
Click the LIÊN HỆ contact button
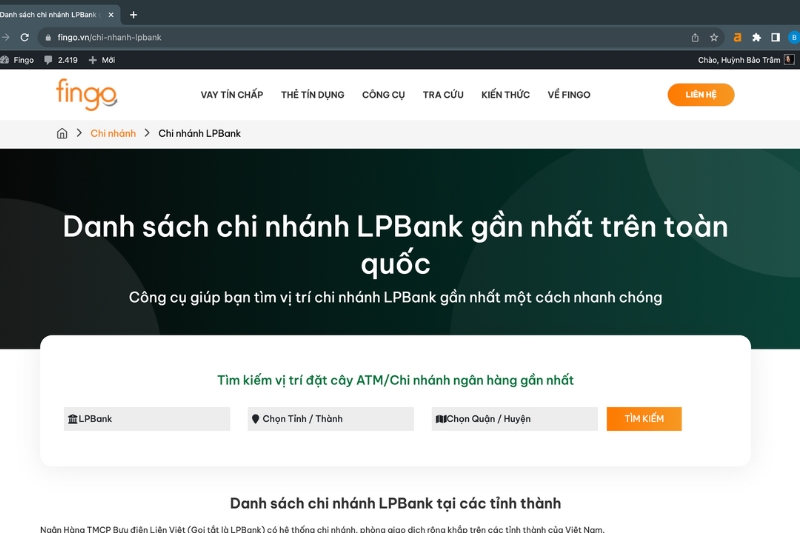(x=701, y=95)
